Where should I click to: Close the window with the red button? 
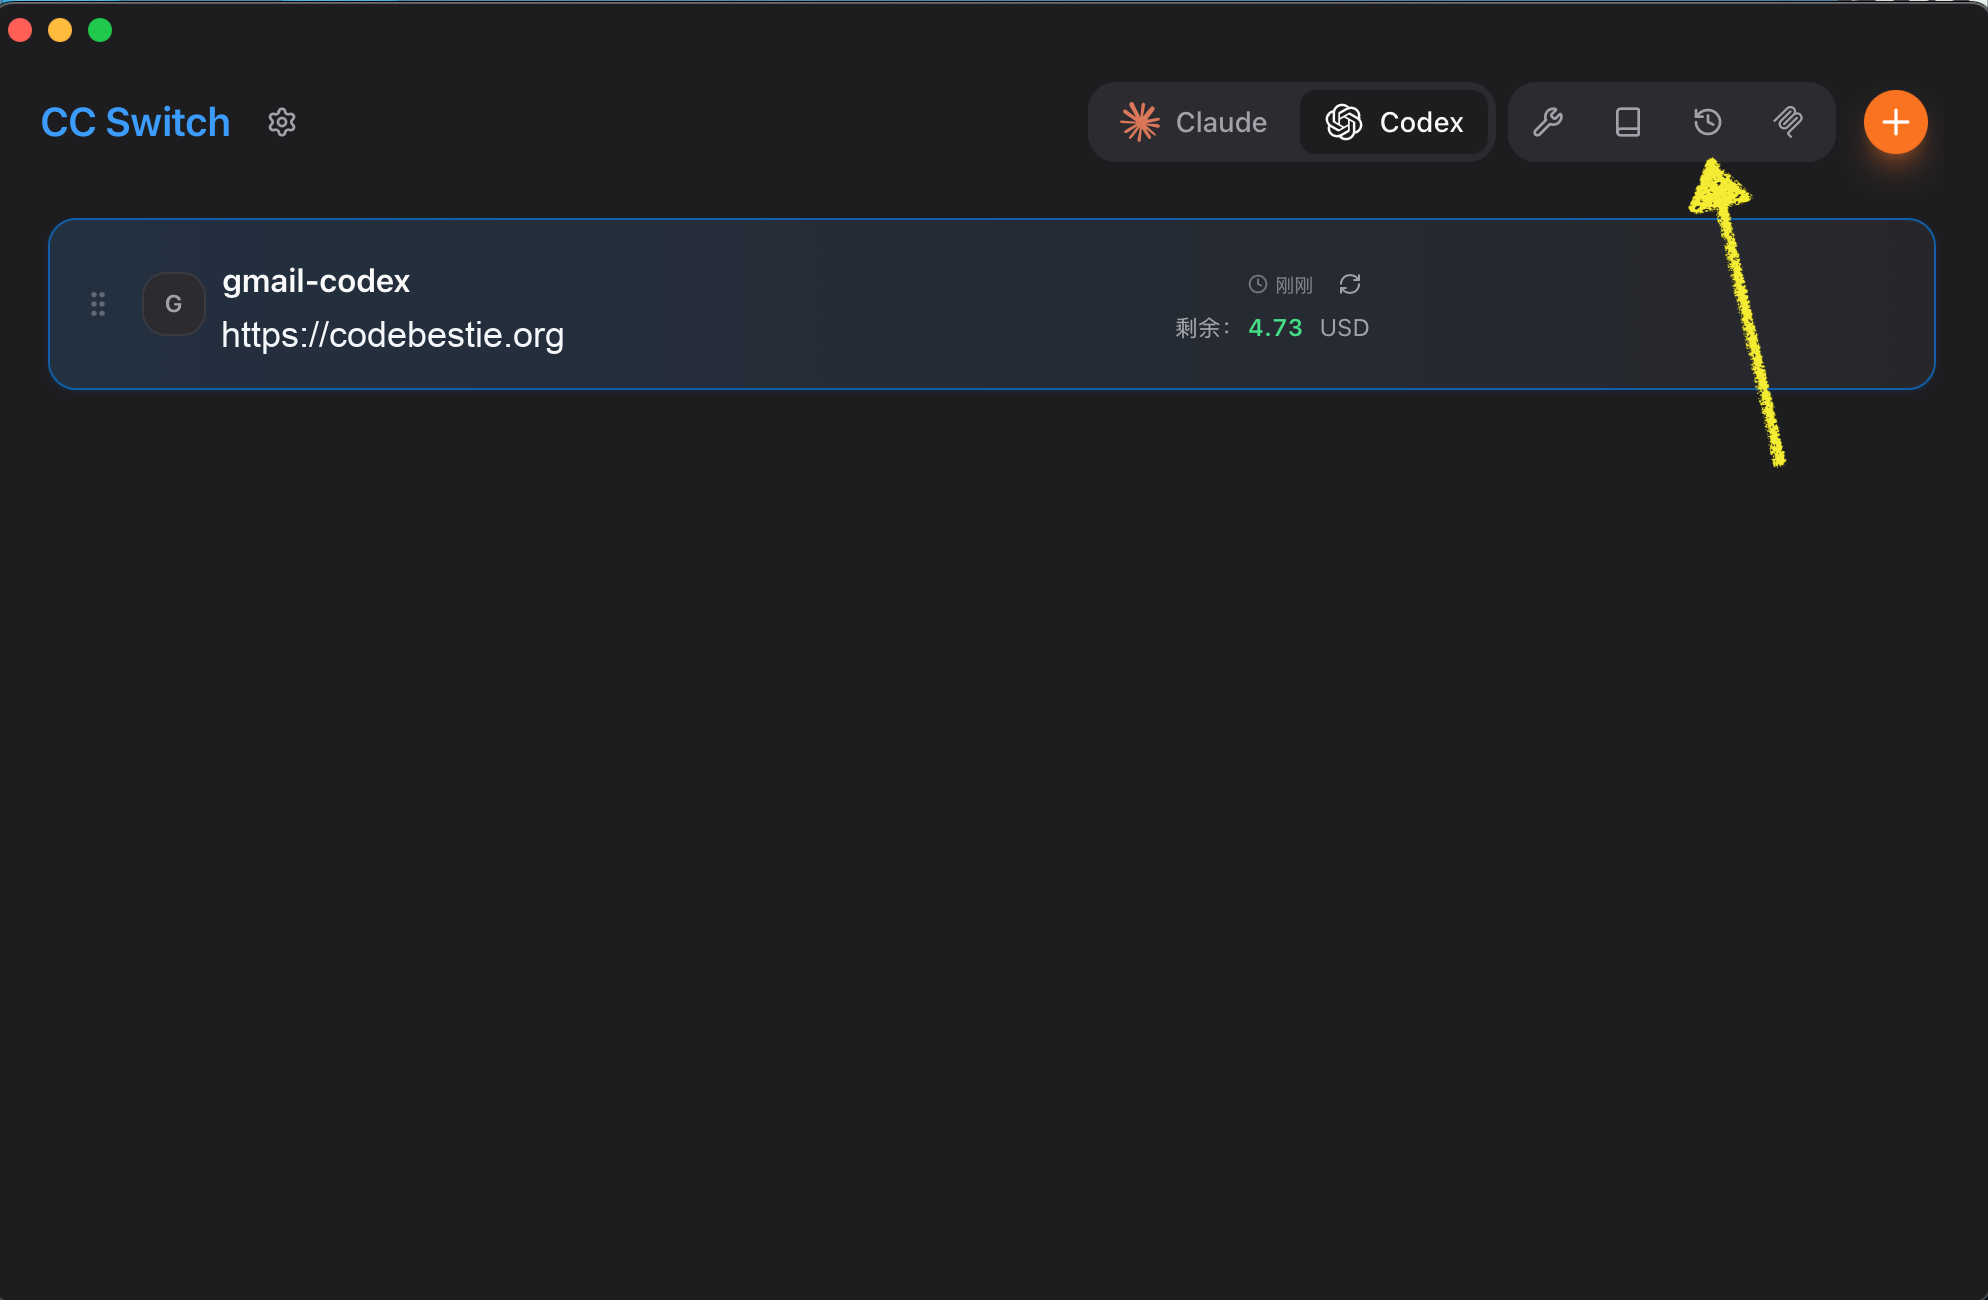click(x=20, y=30)
